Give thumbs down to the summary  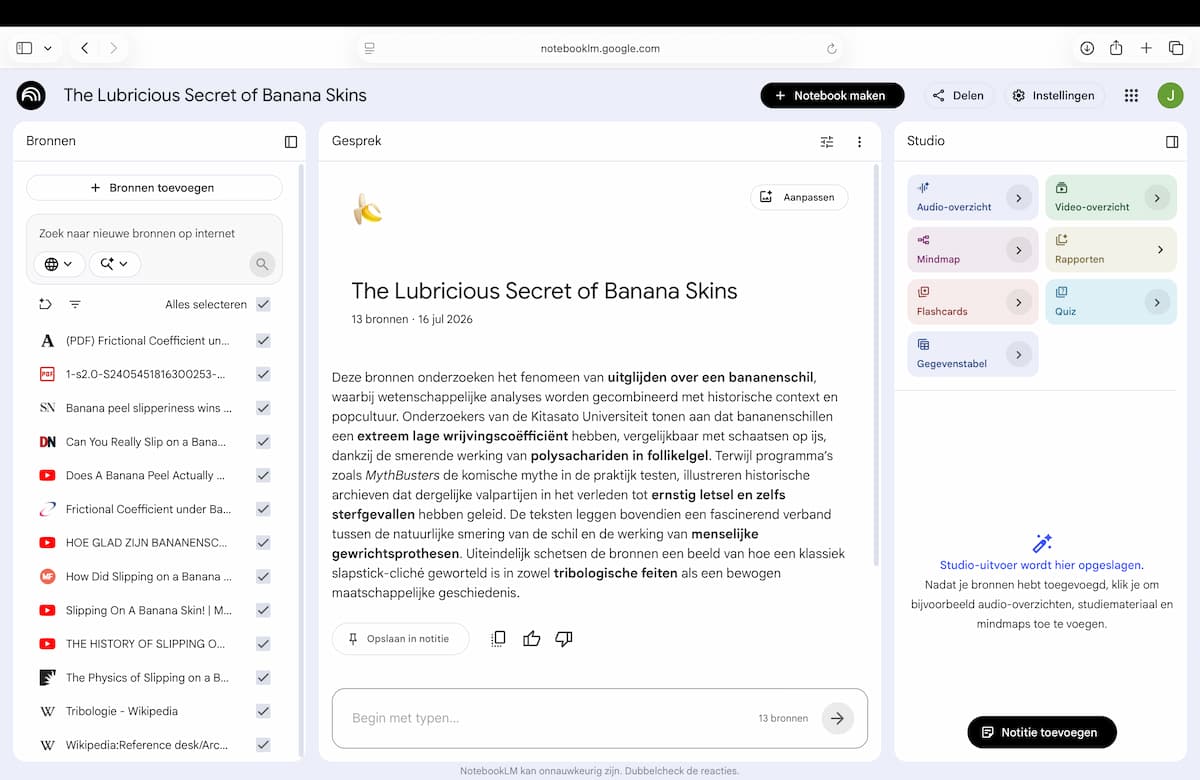click(564, 639)
